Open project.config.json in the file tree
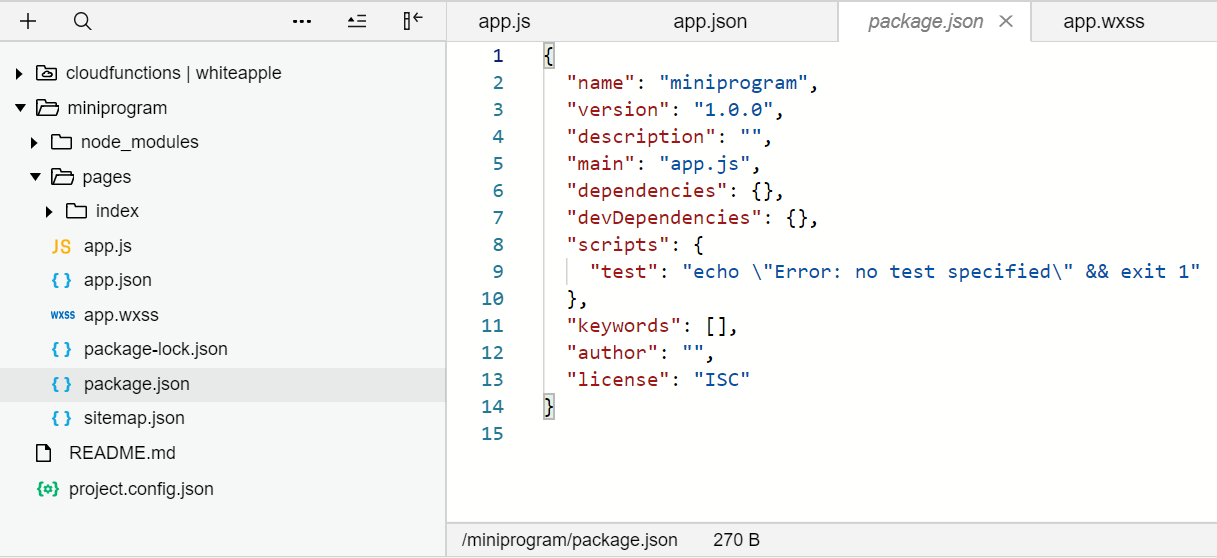Viewport: 1217px width, 558px height. click(141, 489)
